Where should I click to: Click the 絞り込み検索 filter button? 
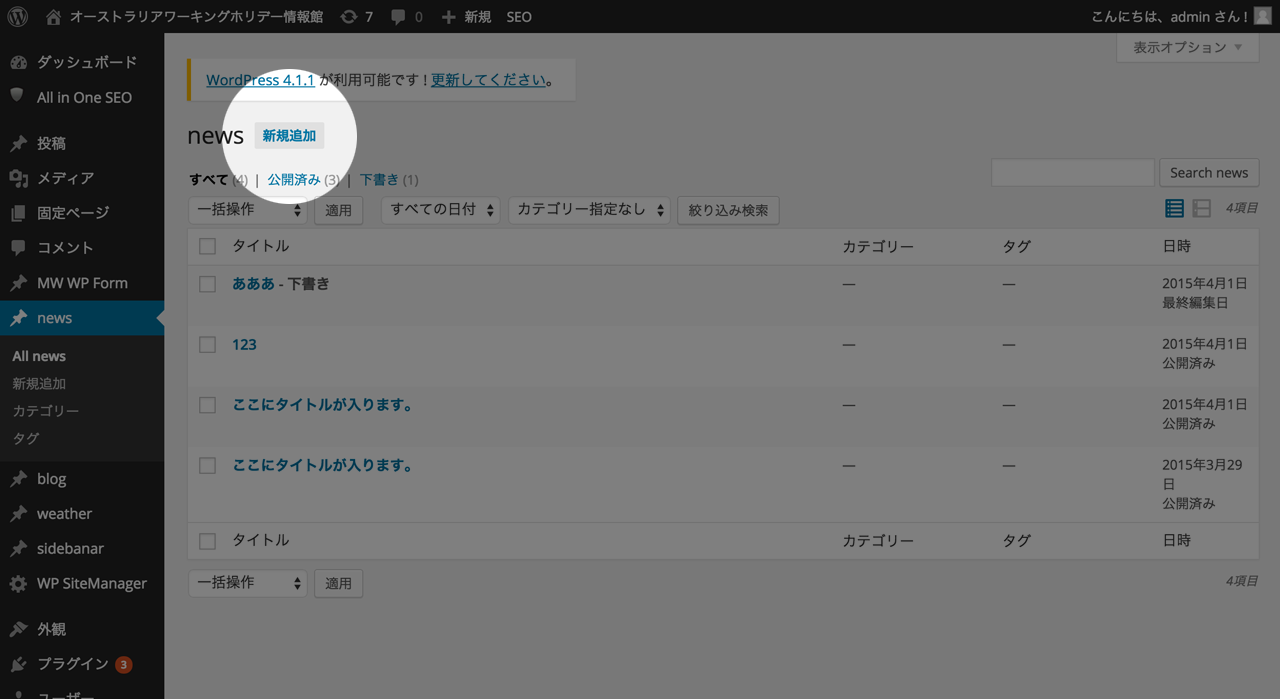tap(728, 211)
